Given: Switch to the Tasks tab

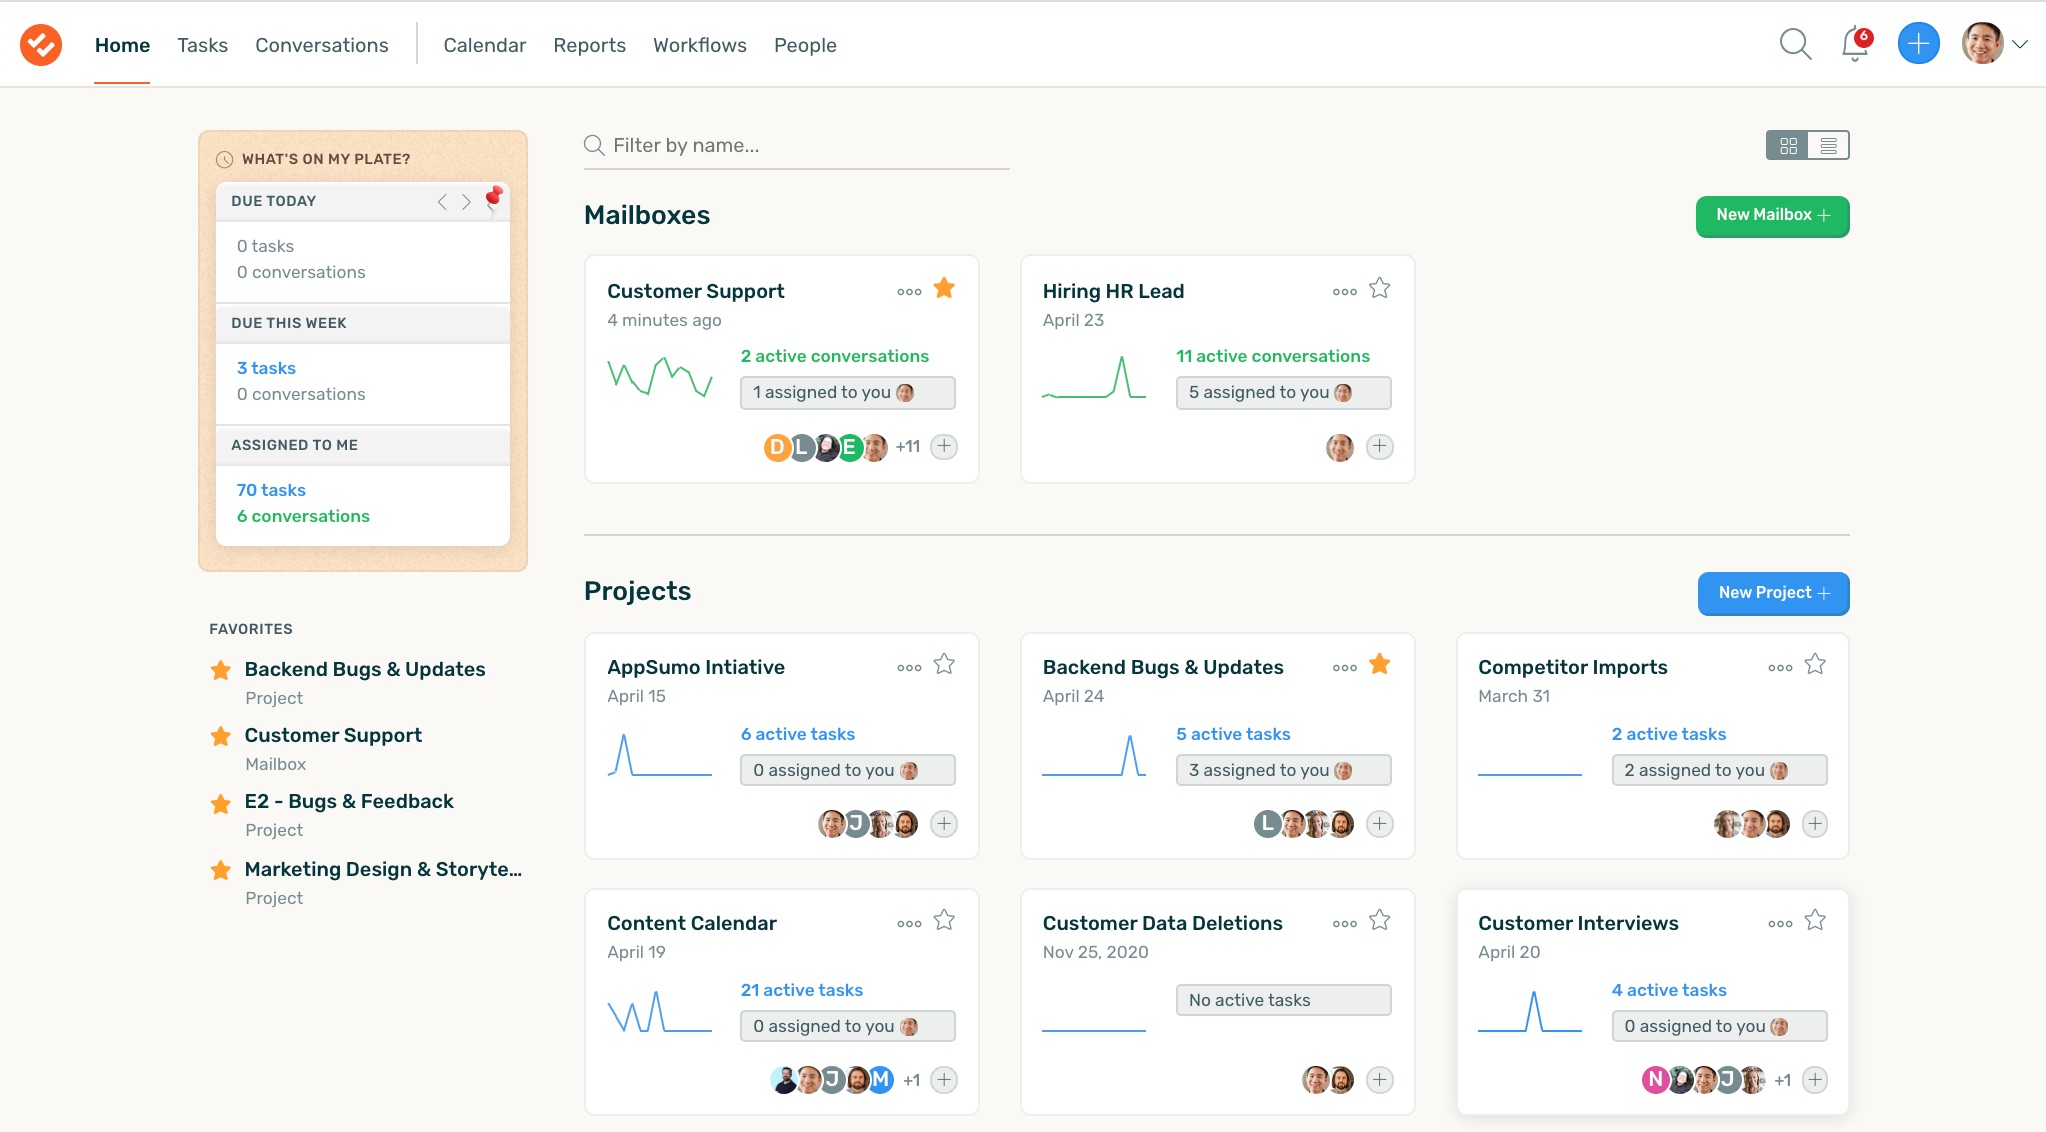Looking at the screenshot, I should point(202,44).
